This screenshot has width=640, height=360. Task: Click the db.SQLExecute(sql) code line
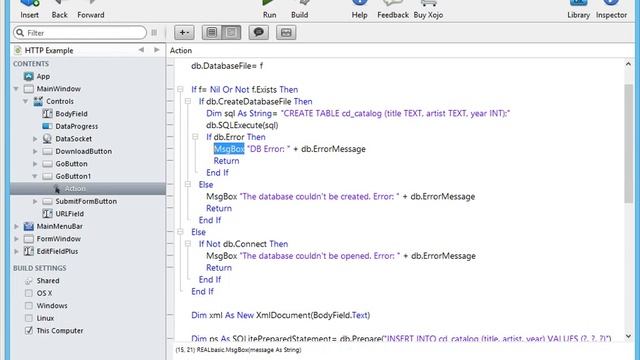pyautogui.click(x=242, y=125)
